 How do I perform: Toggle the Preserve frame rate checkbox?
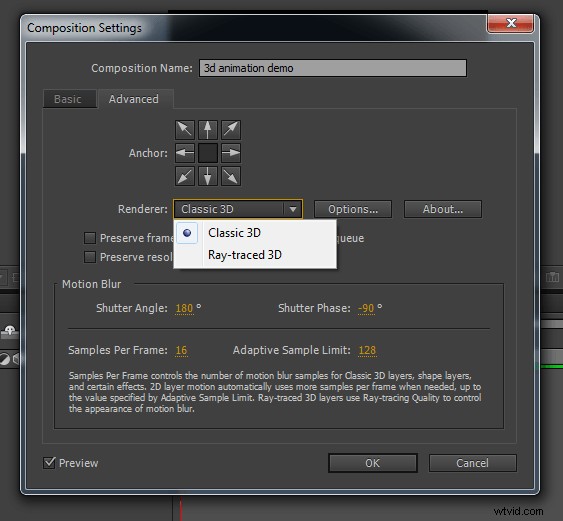90,238
